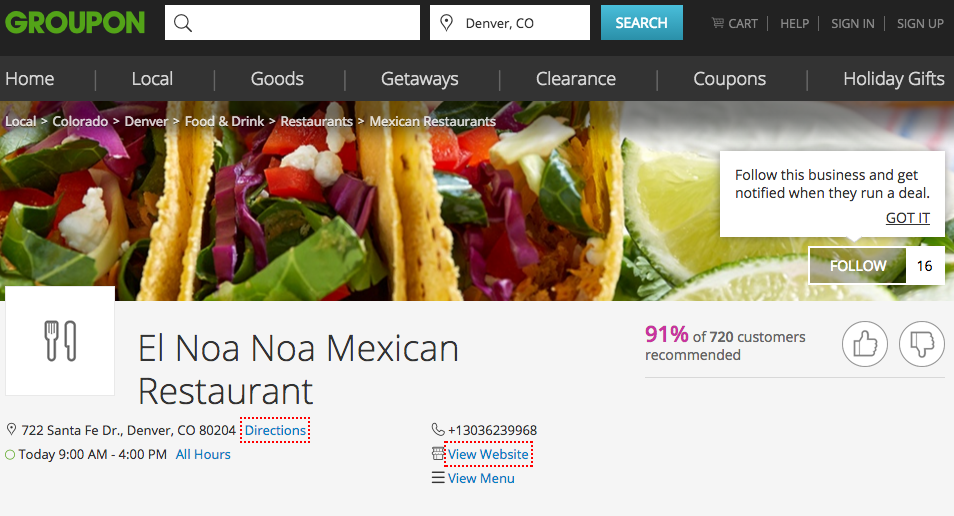954x516 pixels.
Task: Click the address 722 Santa Fe Dr.
Action: [128, 430]
